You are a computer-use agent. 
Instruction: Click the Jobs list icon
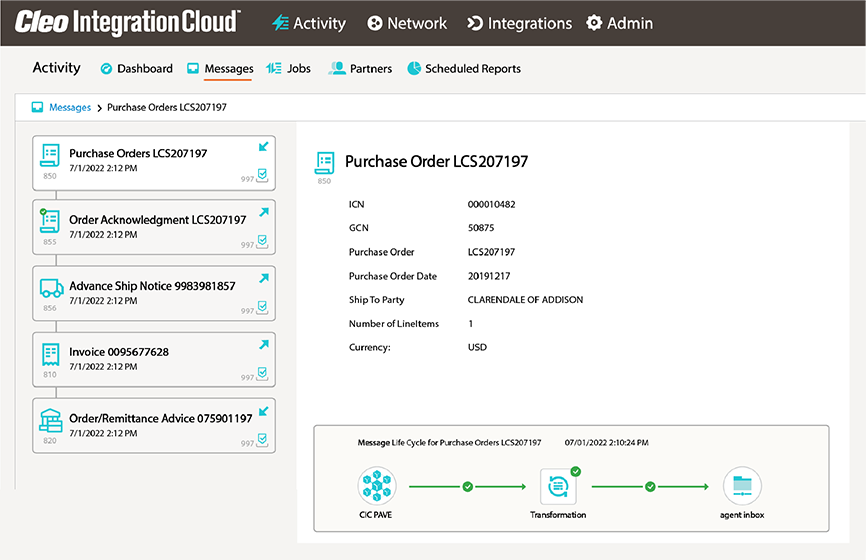273,68
